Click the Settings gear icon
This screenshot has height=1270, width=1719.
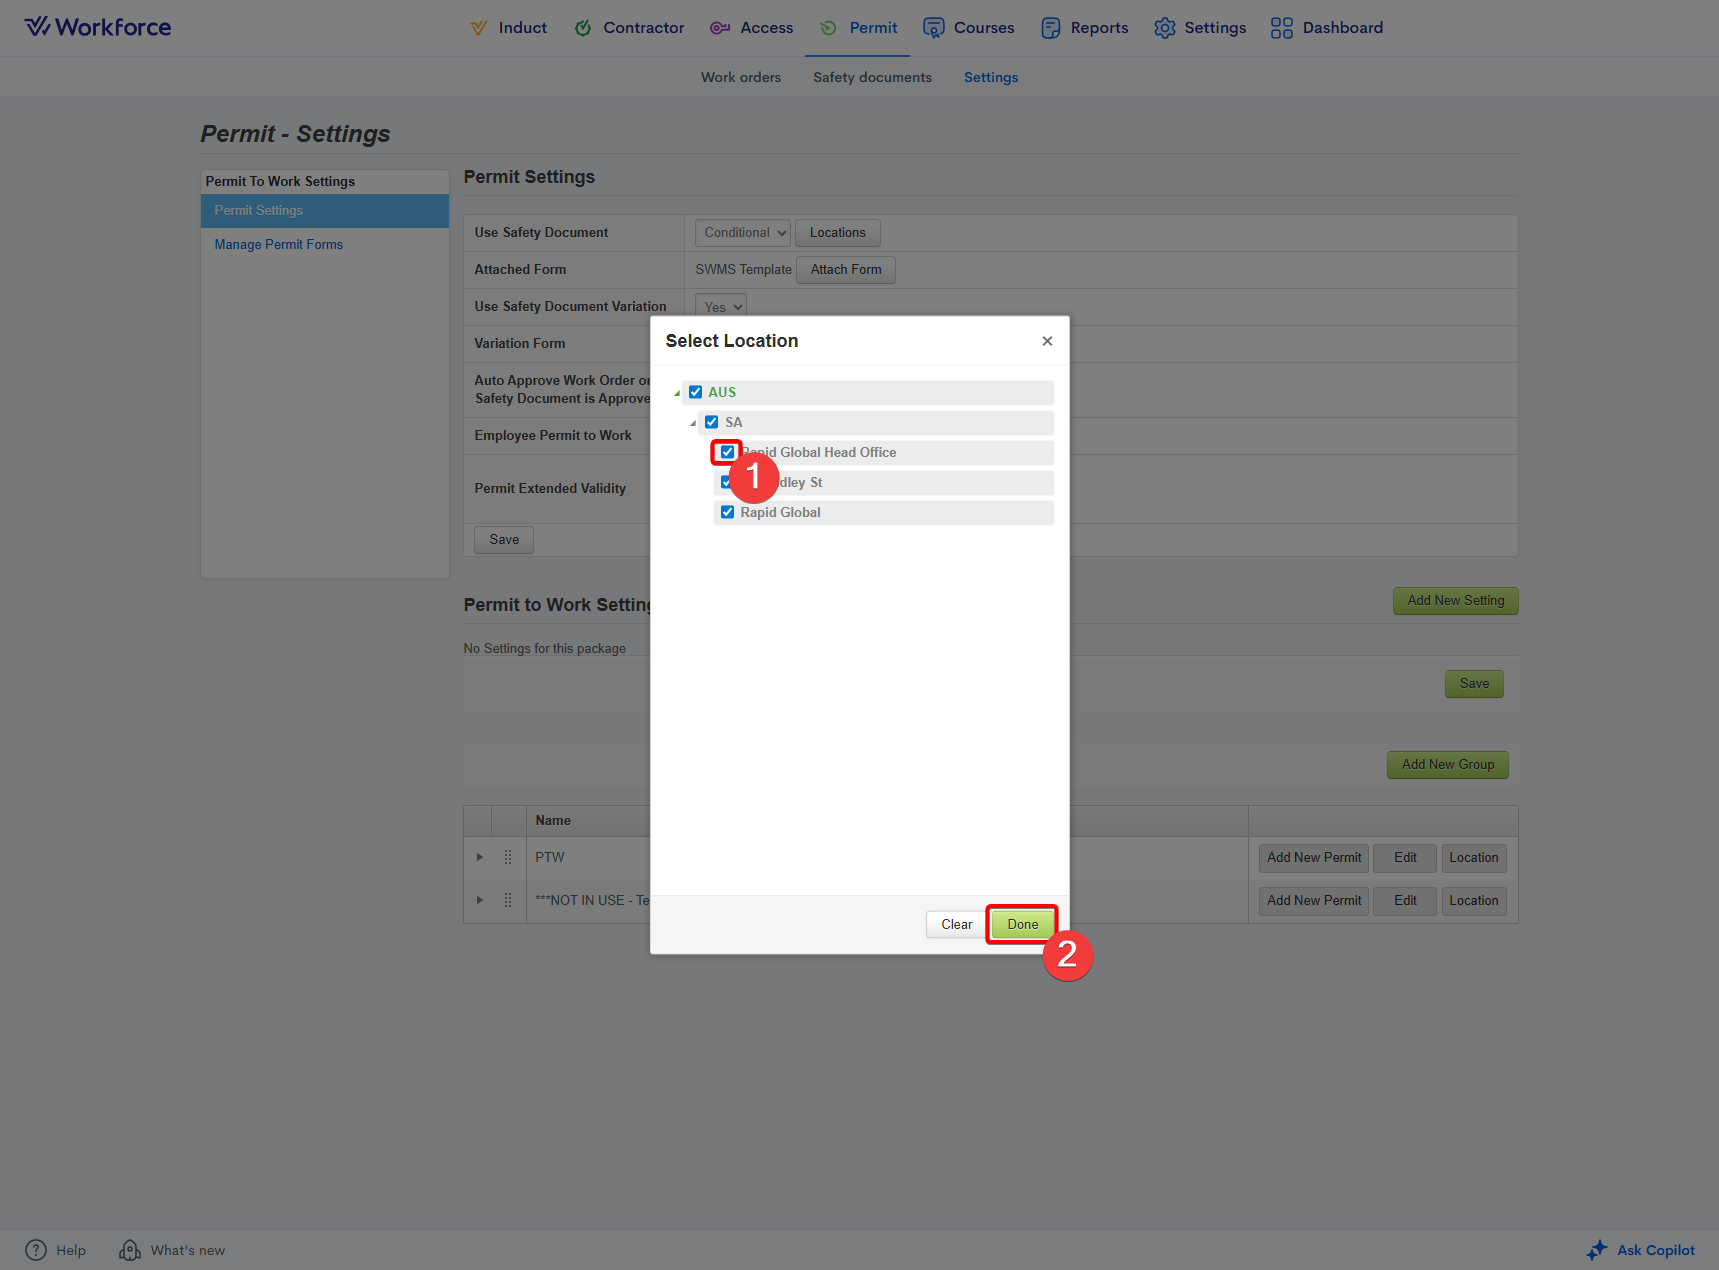pos(1164,28)
